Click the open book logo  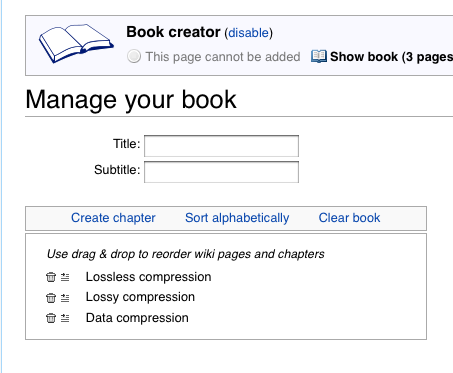(x=76, y=43)
